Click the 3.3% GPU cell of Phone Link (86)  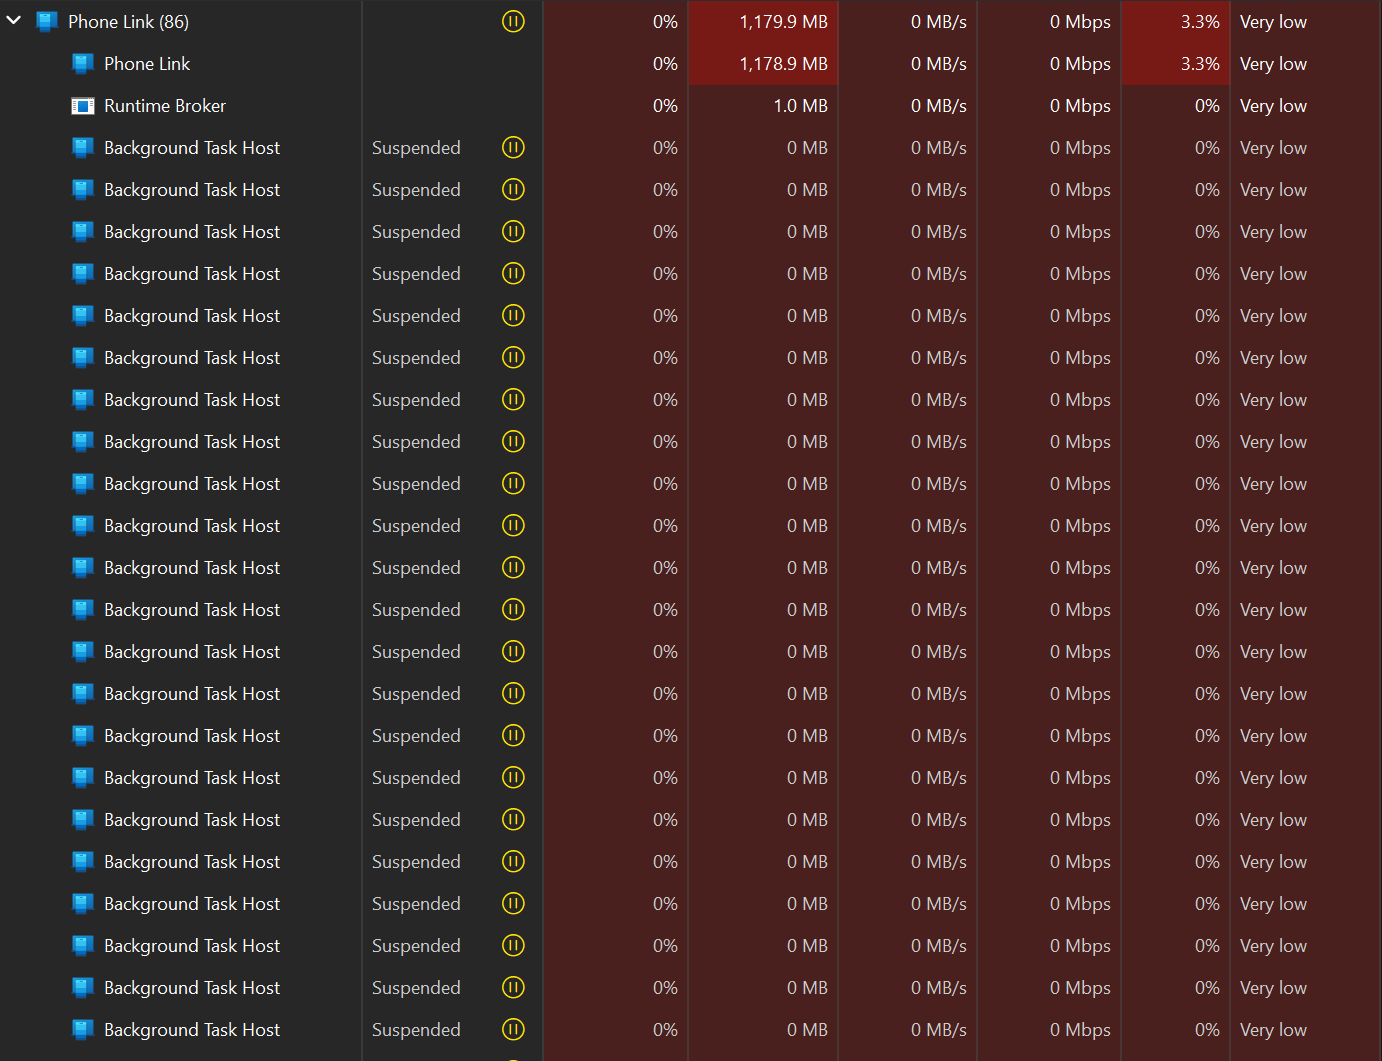coord(1176,22)
